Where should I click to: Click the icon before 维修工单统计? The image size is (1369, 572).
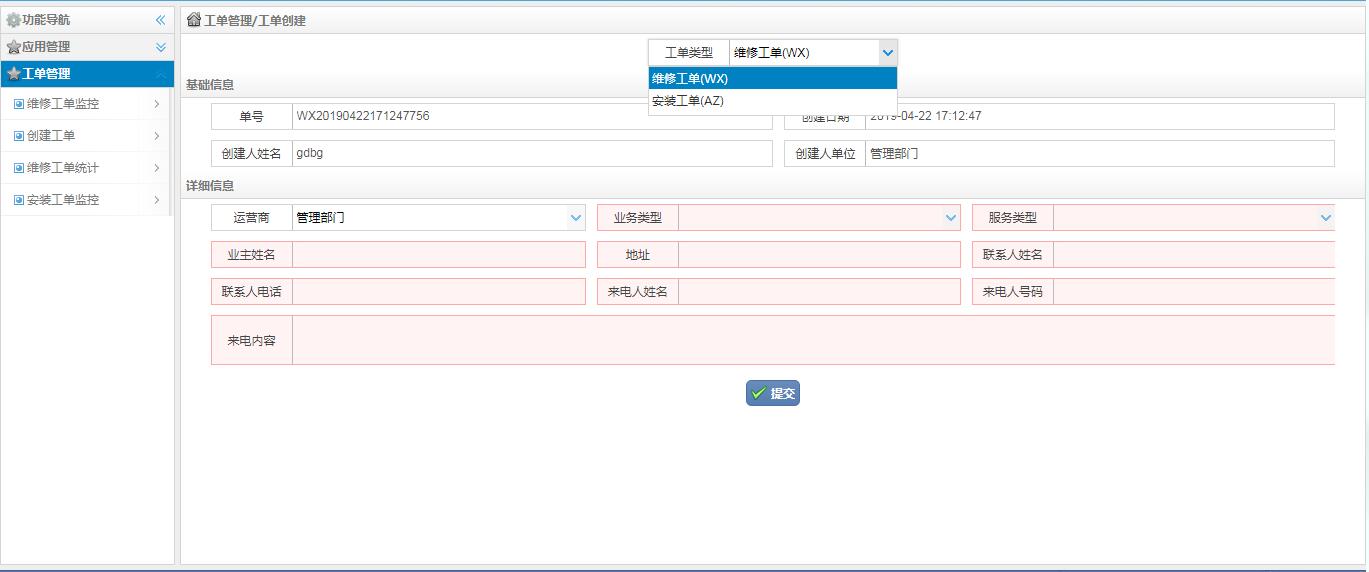point(18,168)
